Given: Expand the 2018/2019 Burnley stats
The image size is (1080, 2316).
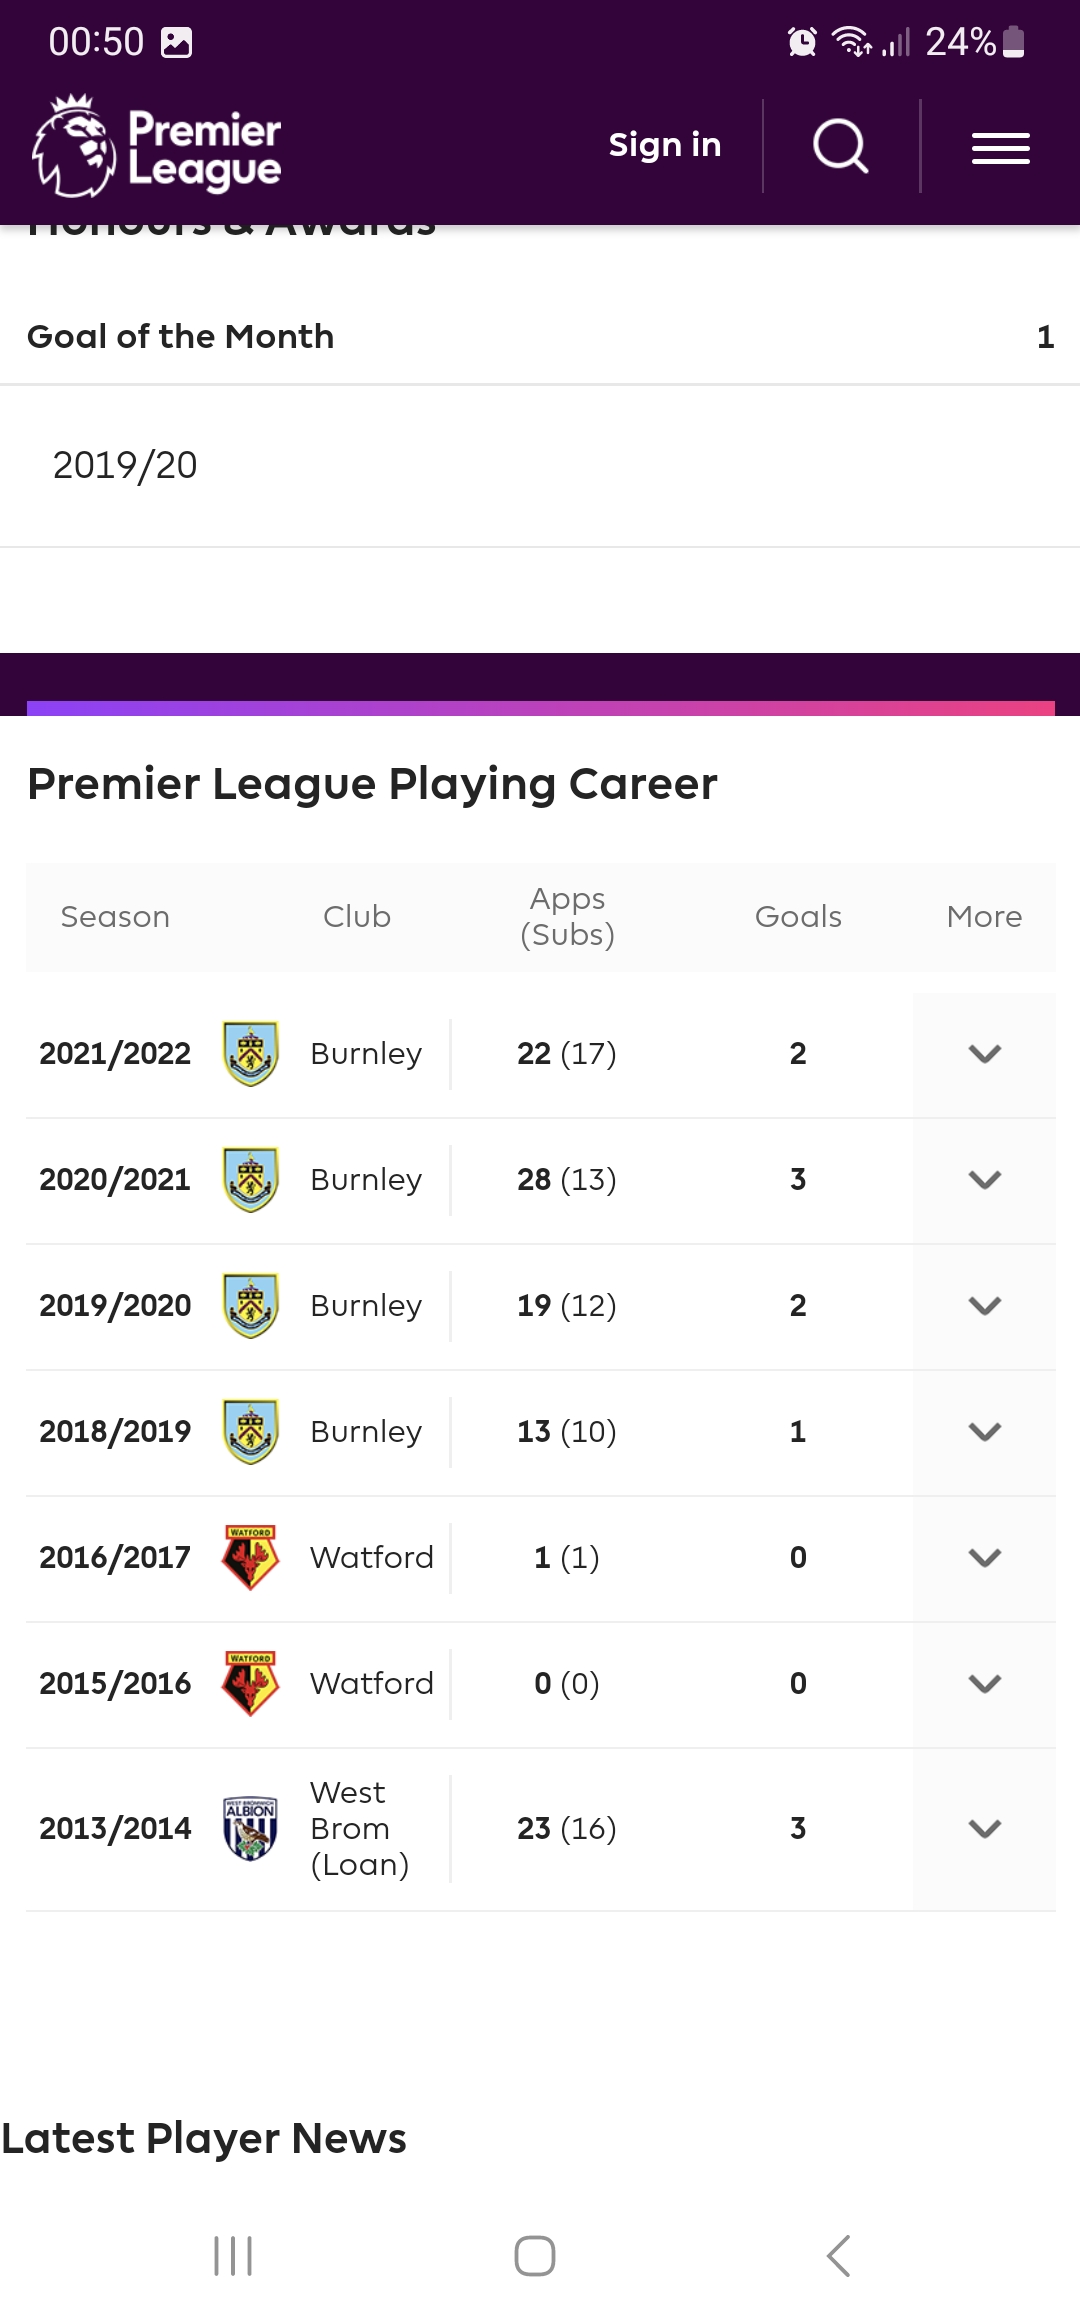Looking at the screenshot, I should [x=984, y=1432].
